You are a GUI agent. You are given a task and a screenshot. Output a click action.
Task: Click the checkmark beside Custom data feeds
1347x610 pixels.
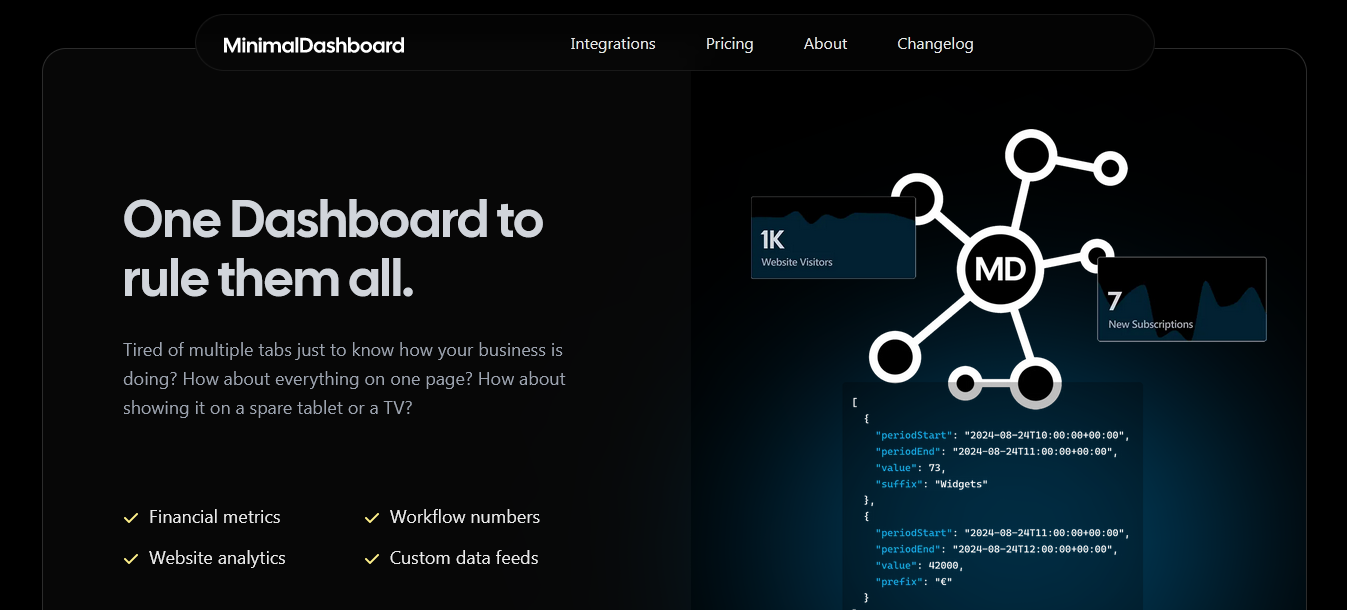372,559
